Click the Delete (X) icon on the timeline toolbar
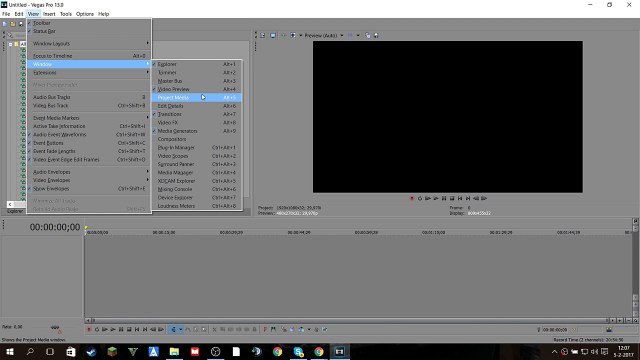 click(x=214, y=329)
